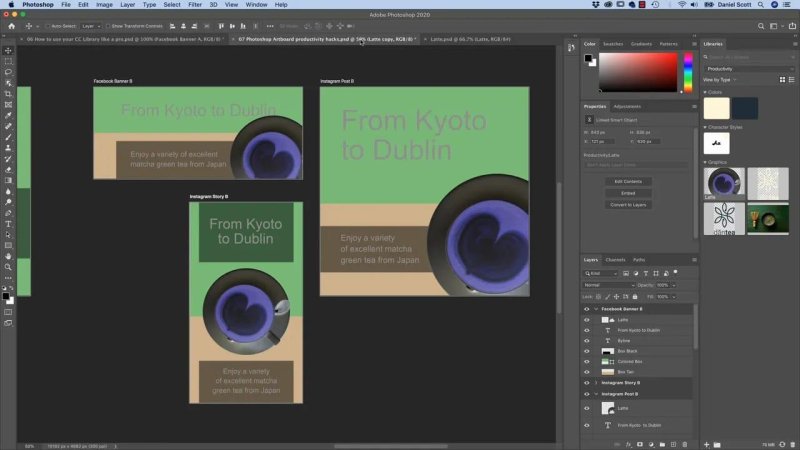Toggle the Auto-Select checkbox

[x=47, y=26]
